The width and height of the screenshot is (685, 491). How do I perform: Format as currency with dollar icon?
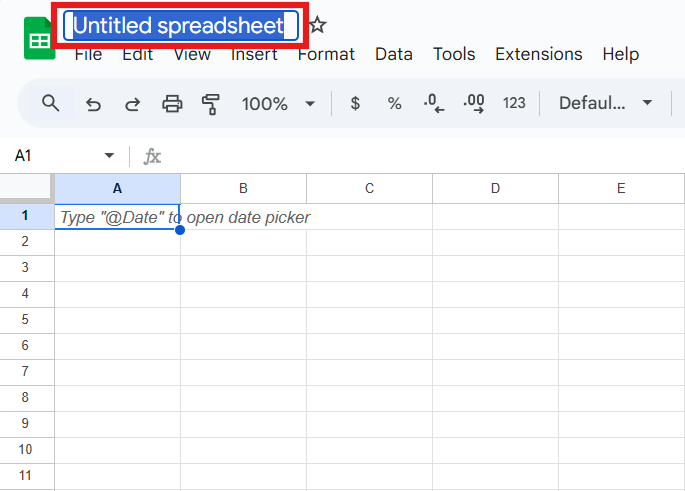(355, 103)
